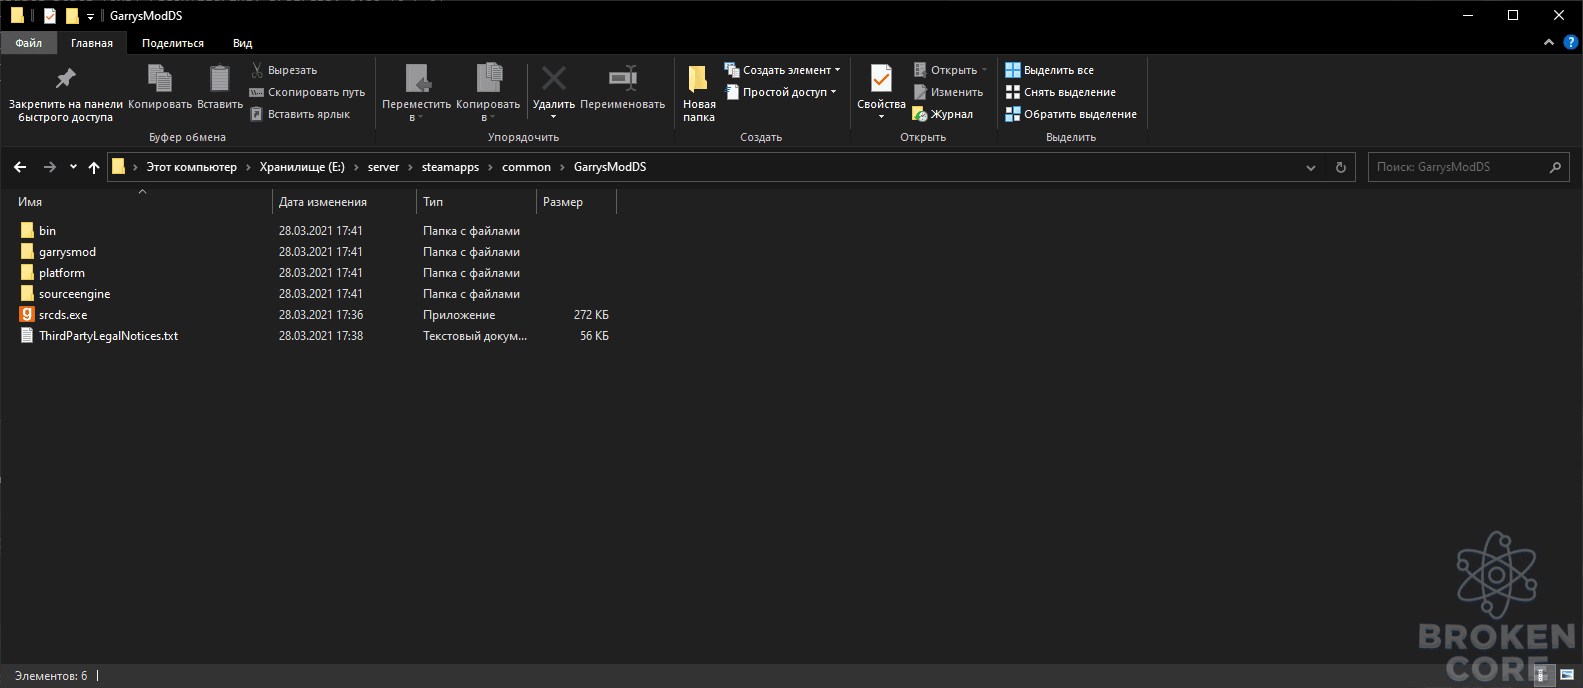This screenshot has width=1583, height=688.
Task: Click Вставить ярлык in clipboard group
Action: (300, 114)
